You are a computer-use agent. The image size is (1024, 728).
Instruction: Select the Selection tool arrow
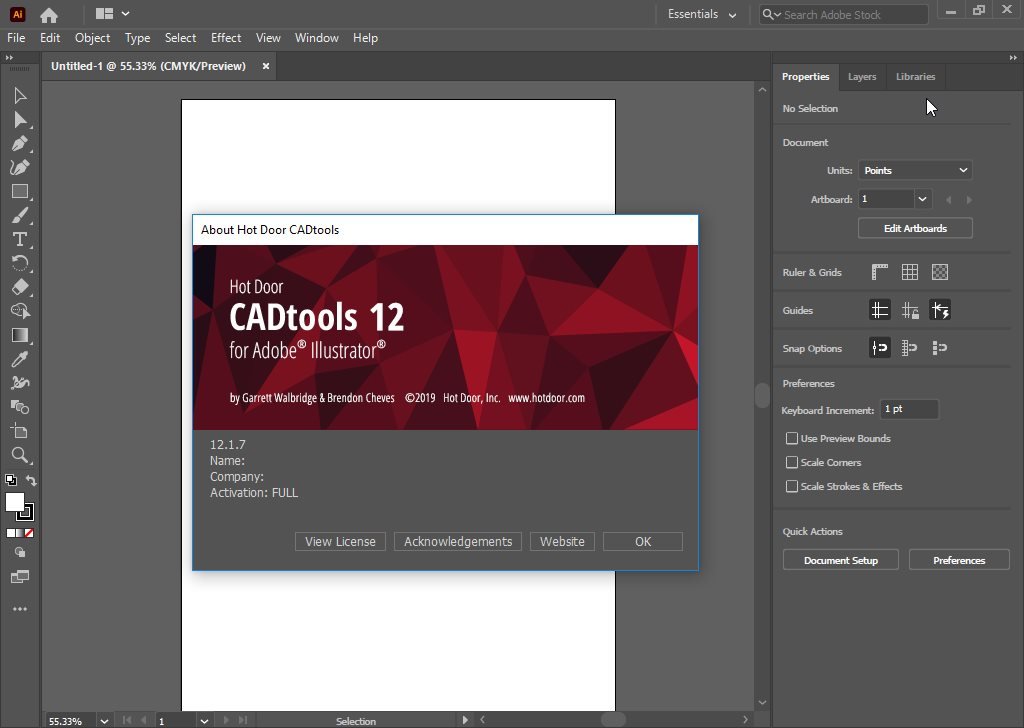click(x=20, y=96)
